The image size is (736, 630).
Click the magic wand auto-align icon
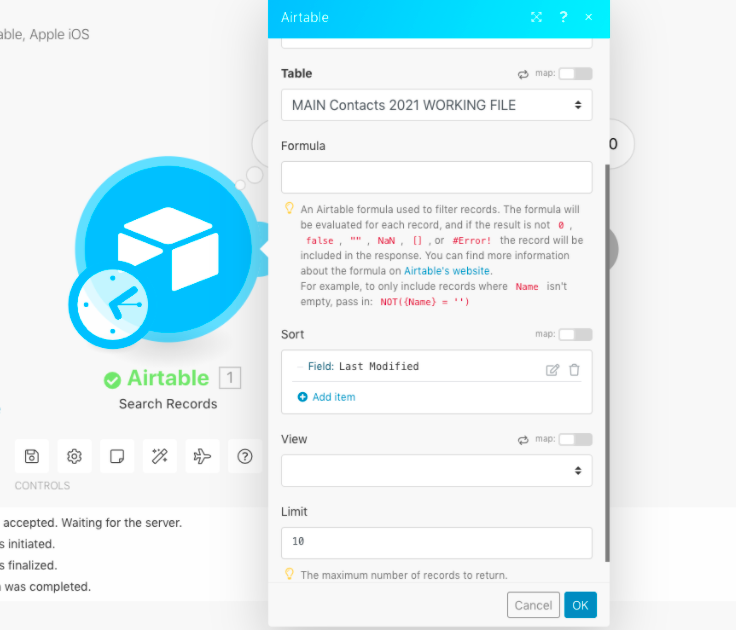tap(160, 456)
